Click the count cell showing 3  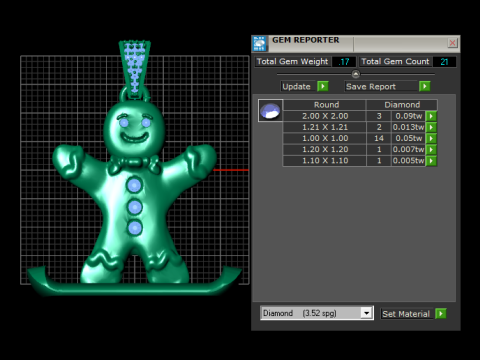point(379,116)
